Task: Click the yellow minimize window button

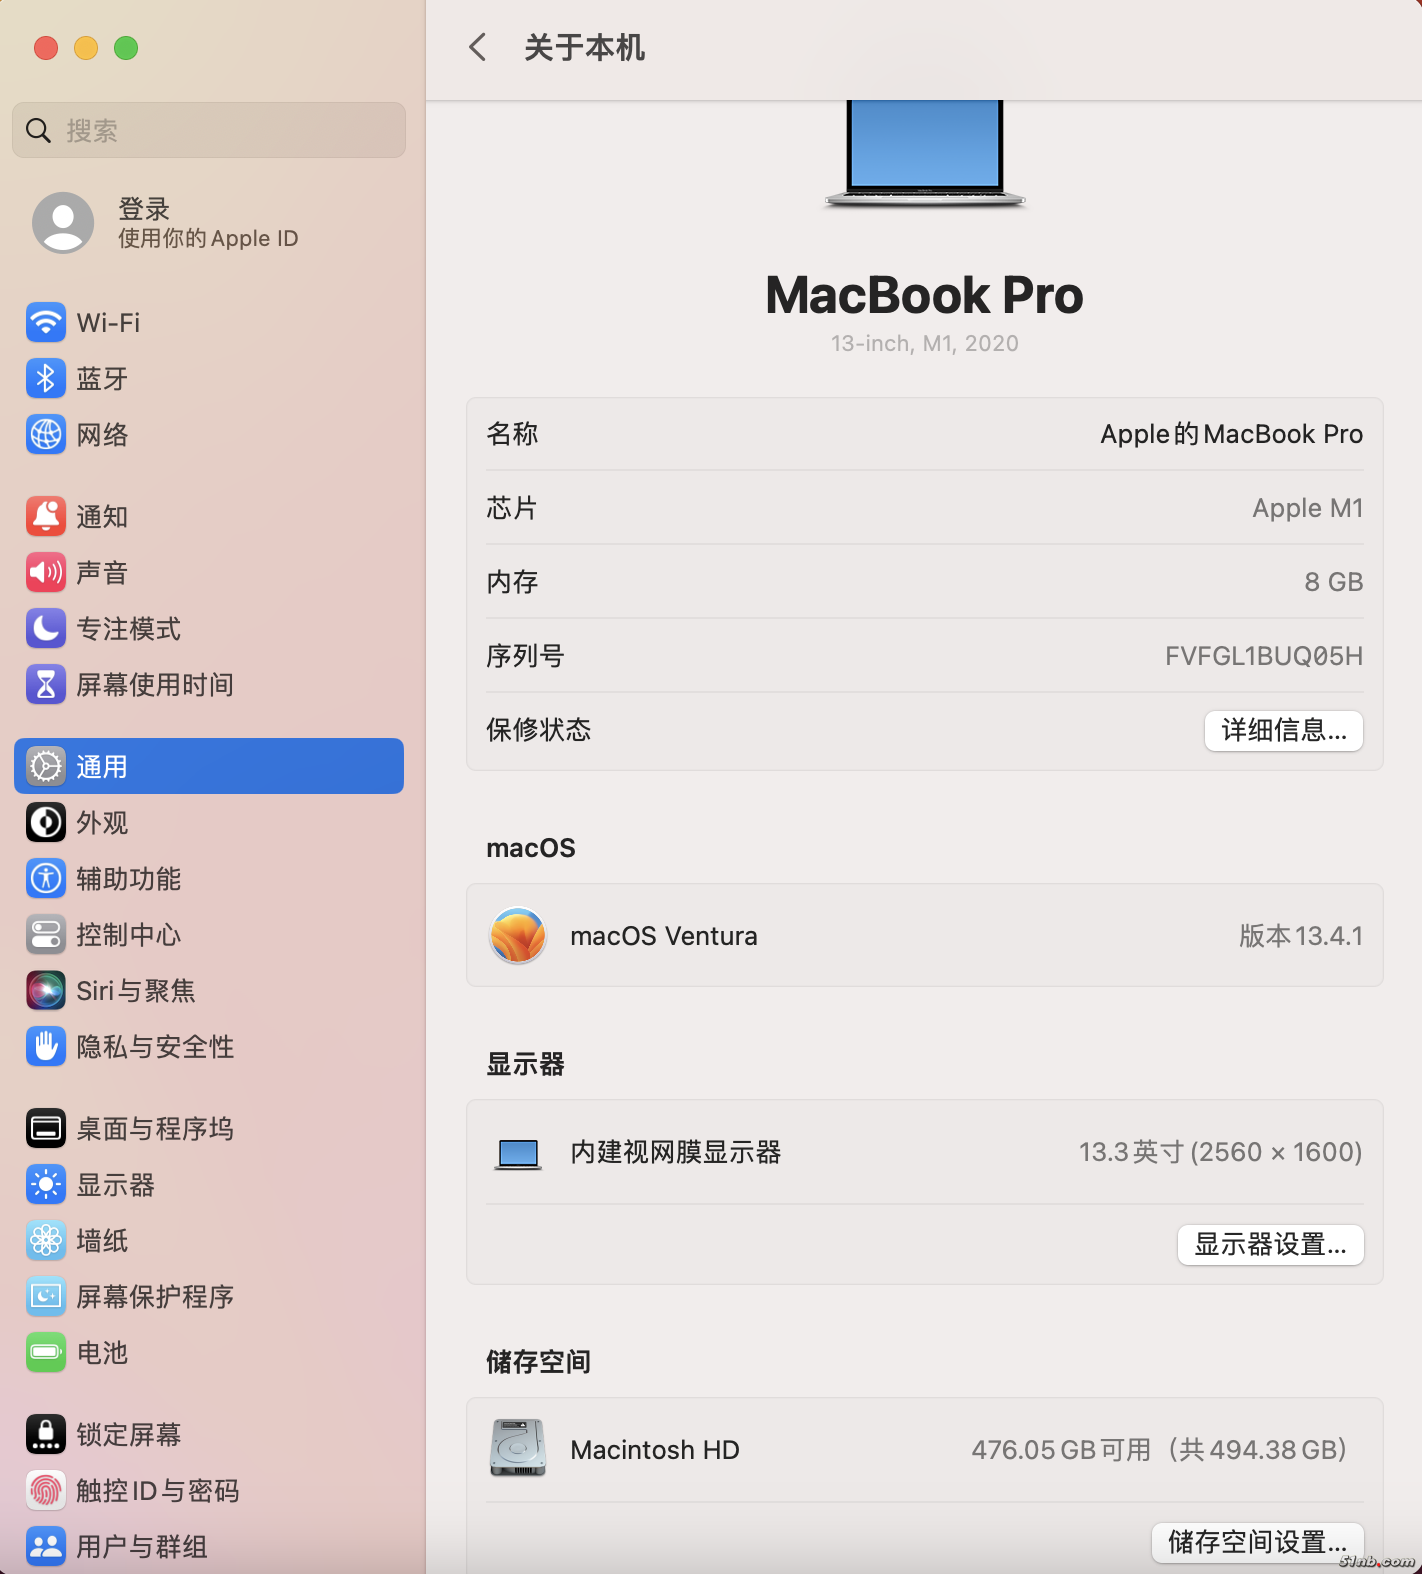Action: tap(86, 47)
